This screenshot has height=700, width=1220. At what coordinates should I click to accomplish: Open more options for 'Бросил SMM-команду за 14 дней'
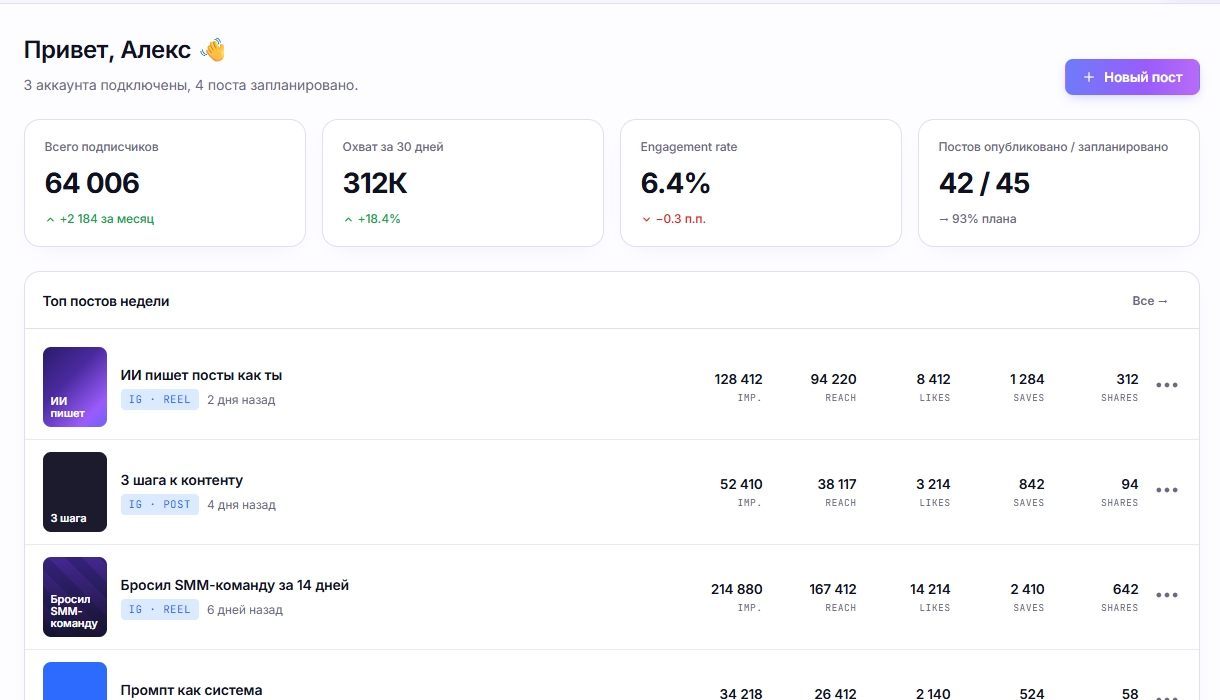[1166, 595]
